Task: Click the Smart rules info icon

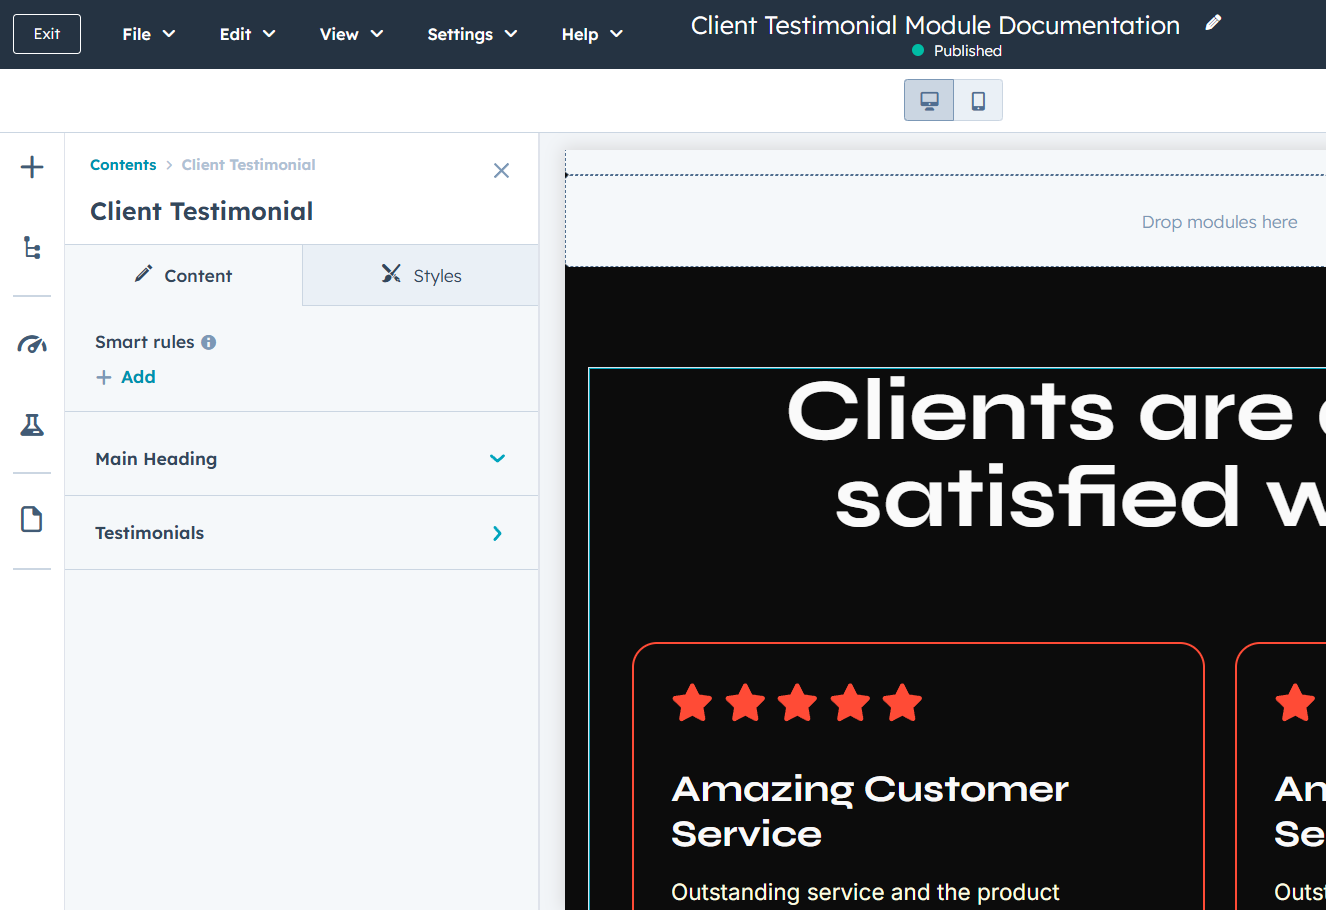Action: [209, 342]
